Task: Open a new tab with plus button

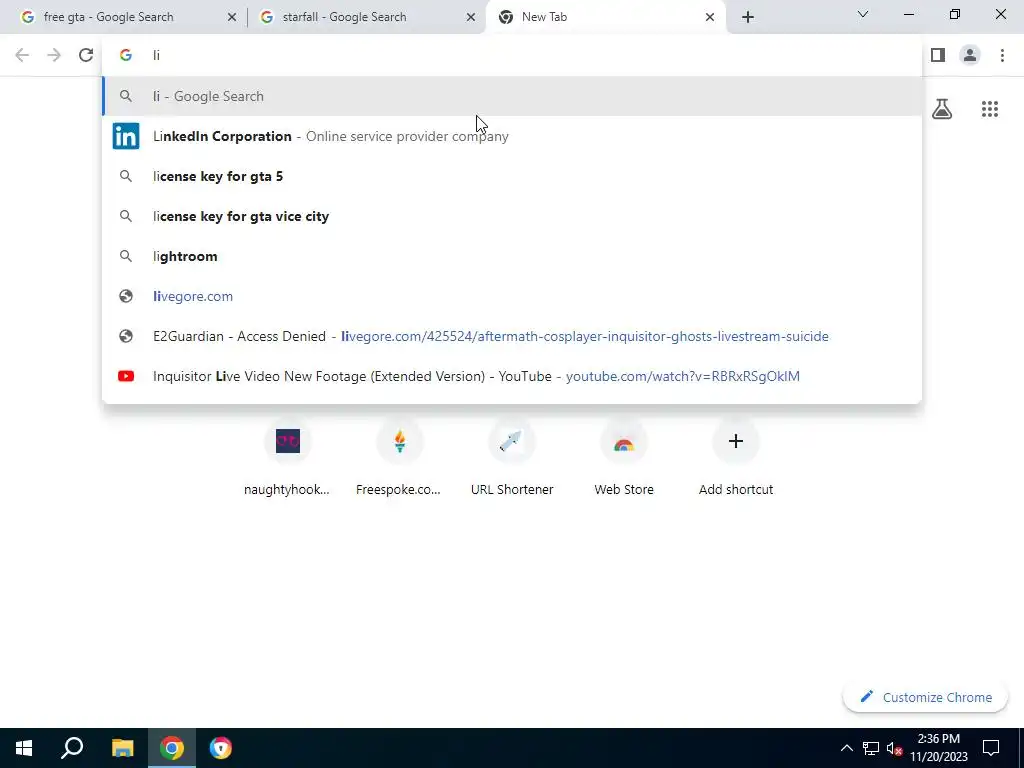Action: tap(748, 17)
